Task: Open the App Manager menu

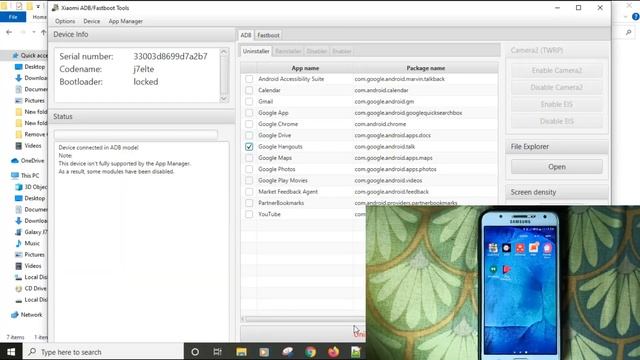Action: [125, 21]
